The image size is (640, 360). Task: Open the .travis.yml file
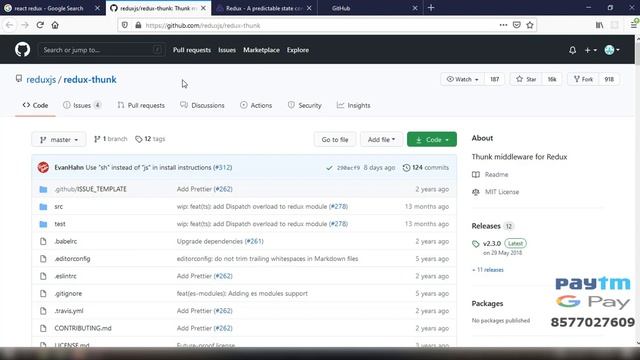click(x=69, y=311)
